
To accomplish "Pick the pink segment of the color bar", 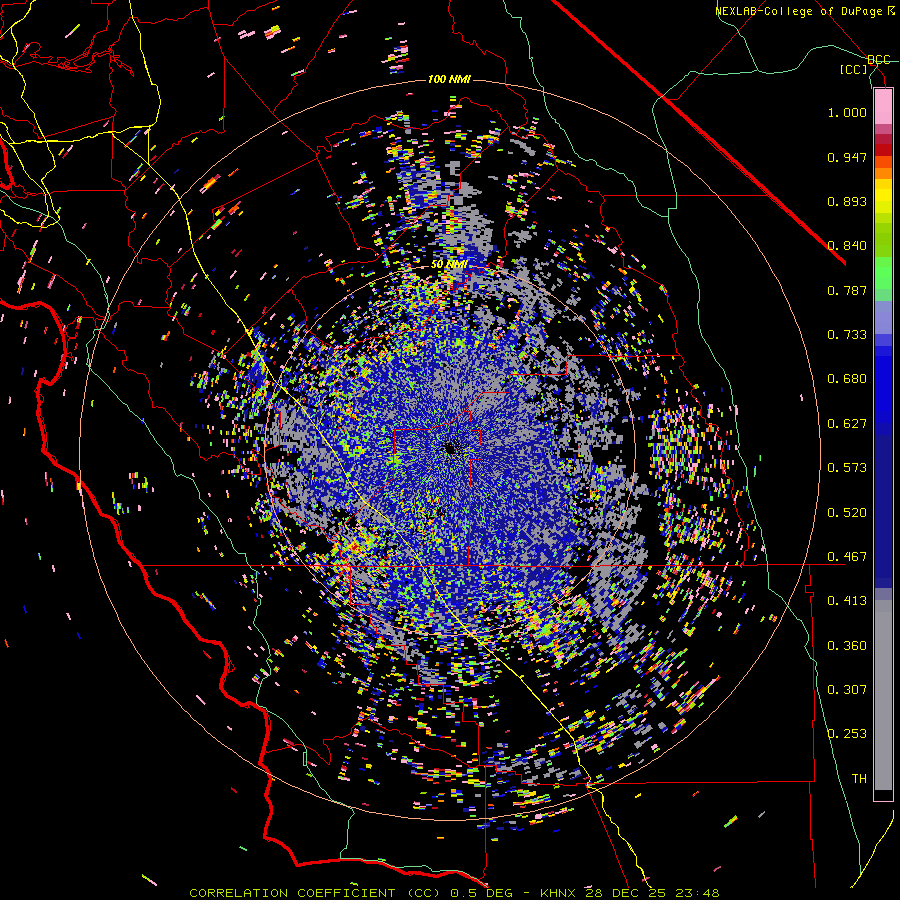I will pyautogui.click(x=883, y=107).
